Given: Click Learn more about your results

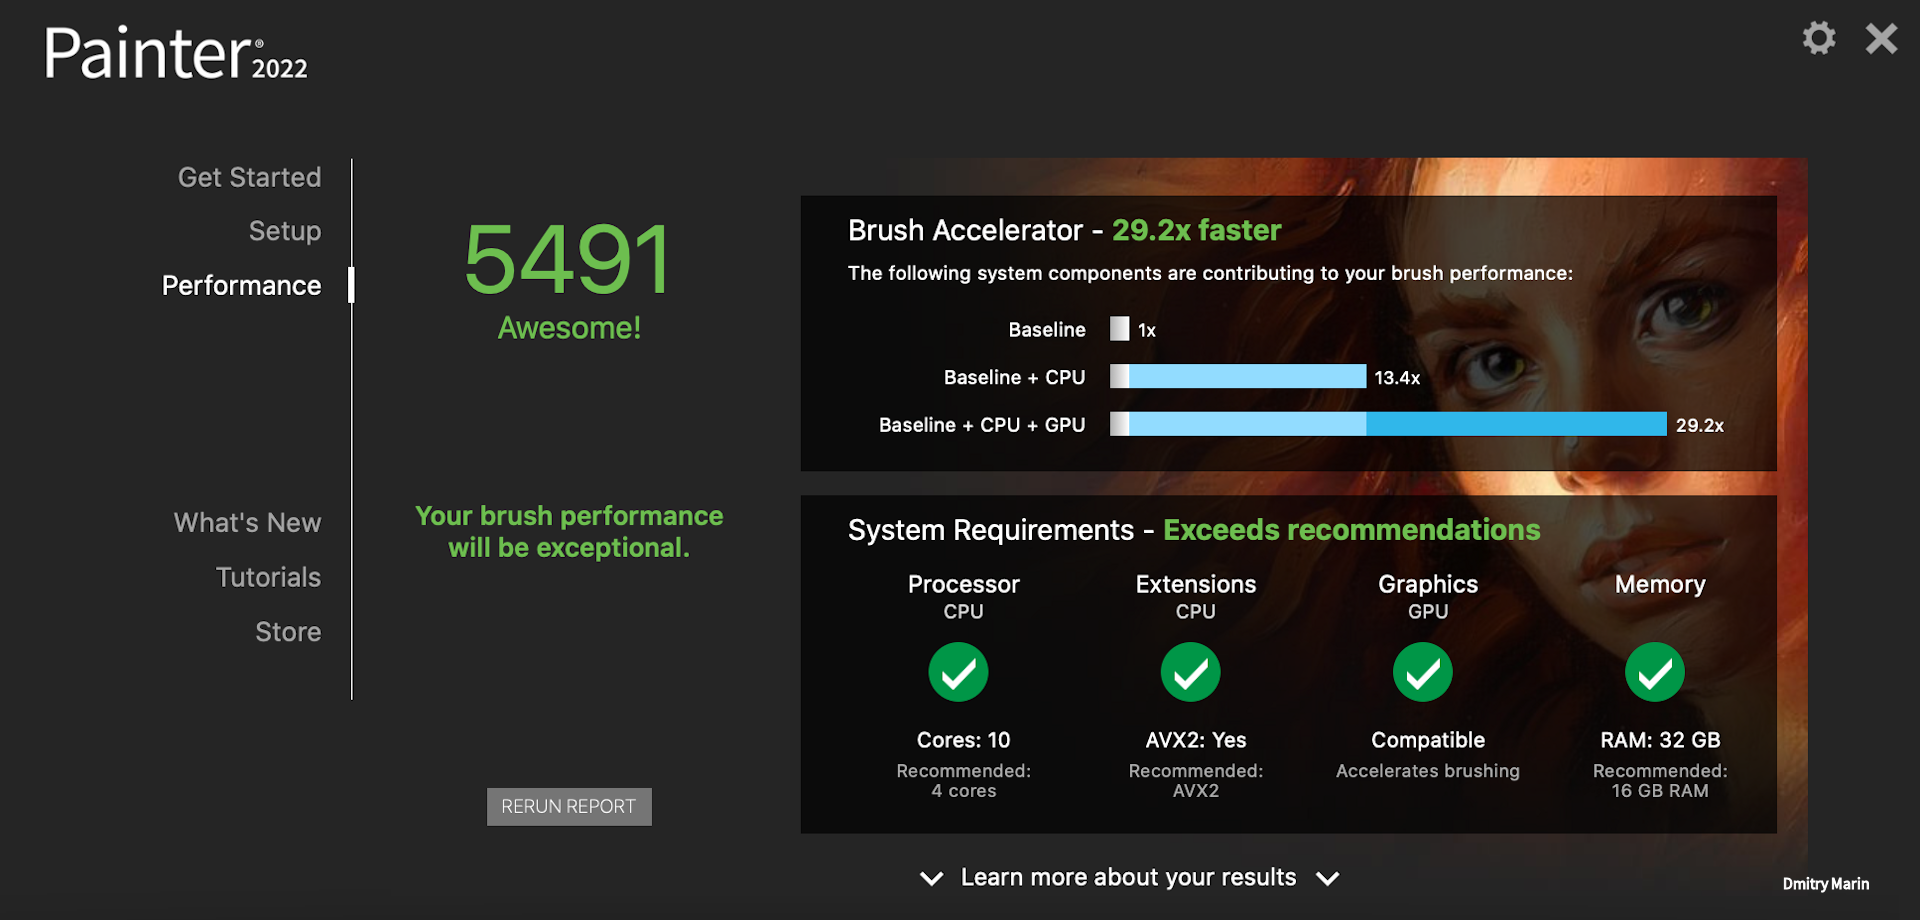Looking at the screenshot, I should click(x=1128, y=877).
